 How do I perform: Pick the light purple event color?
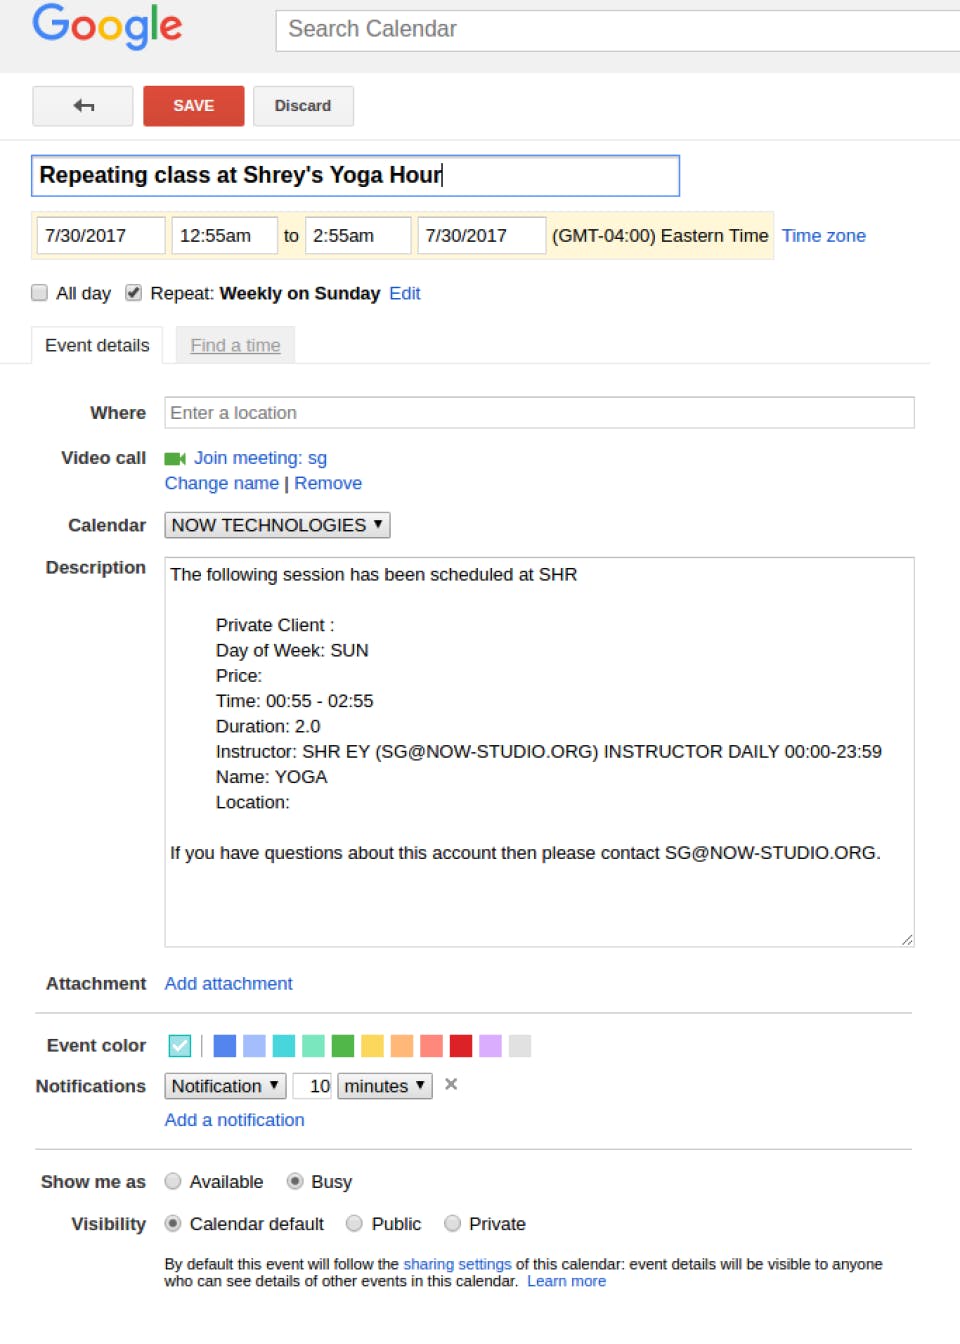click(x=490, y=1046)
